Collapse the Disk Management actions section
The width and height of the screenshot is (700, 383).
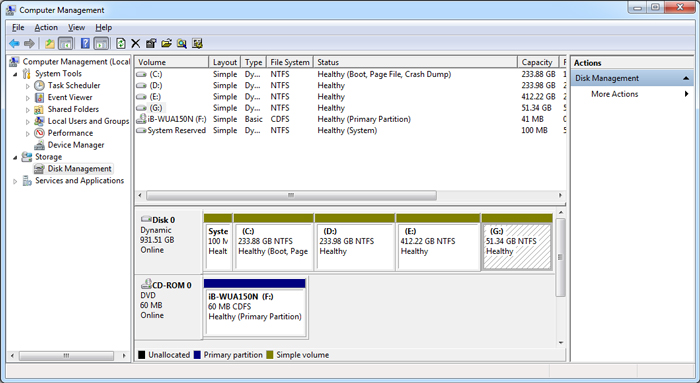(x=686, y=78)
